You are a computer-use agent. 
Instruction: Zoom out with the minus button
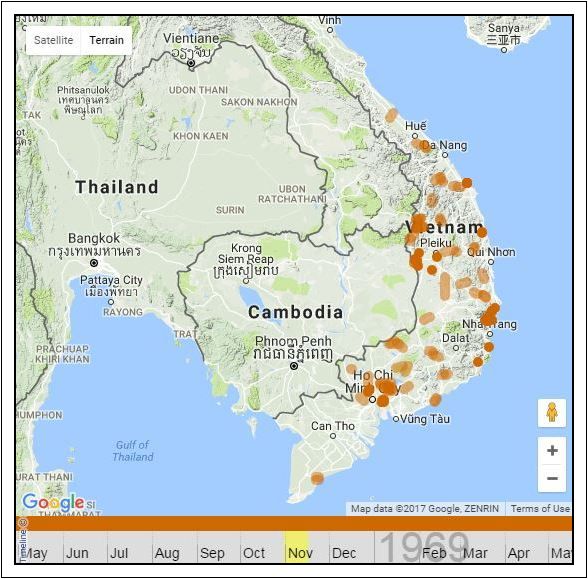(552, 478)
